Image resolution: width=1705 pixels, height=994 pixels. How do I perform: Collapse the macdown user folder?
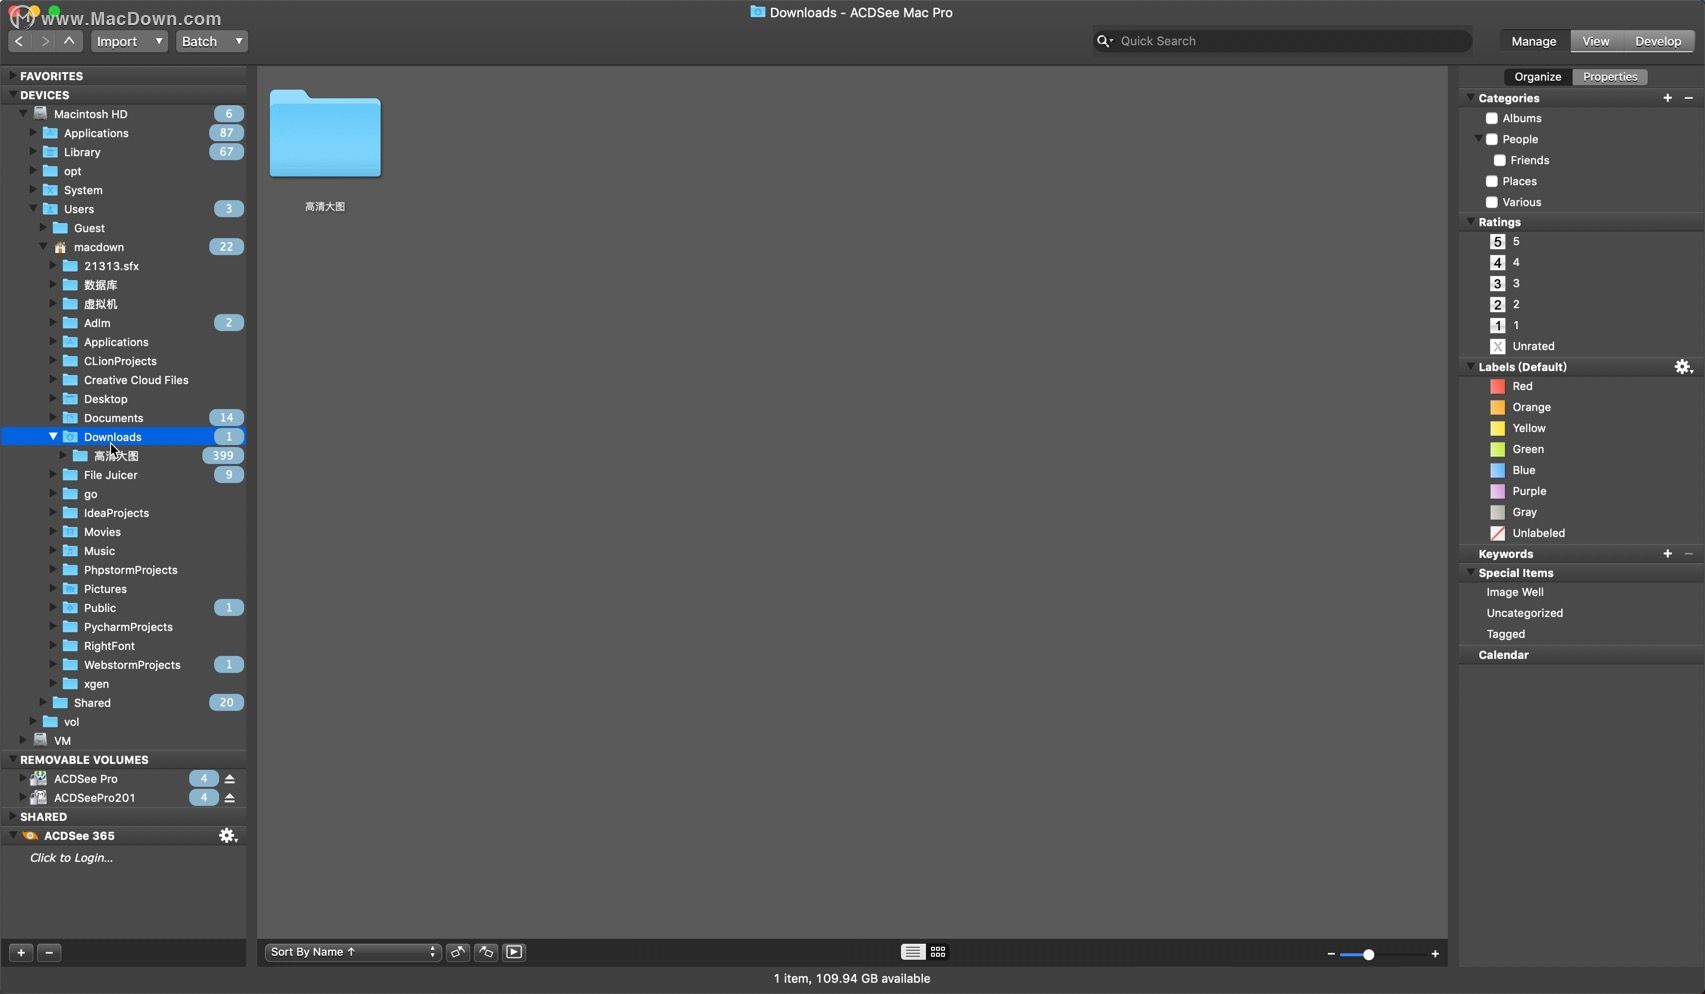[x=43, y=247]
